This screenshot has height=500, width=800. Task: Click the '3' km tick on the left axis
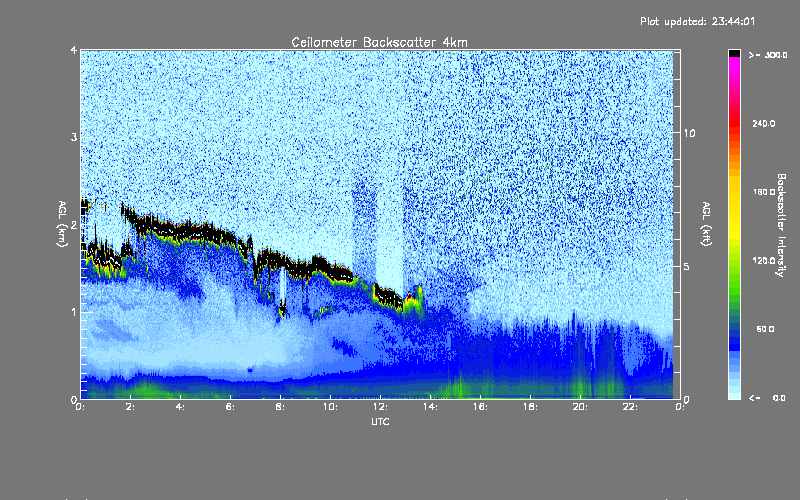(x=74, y=137)
